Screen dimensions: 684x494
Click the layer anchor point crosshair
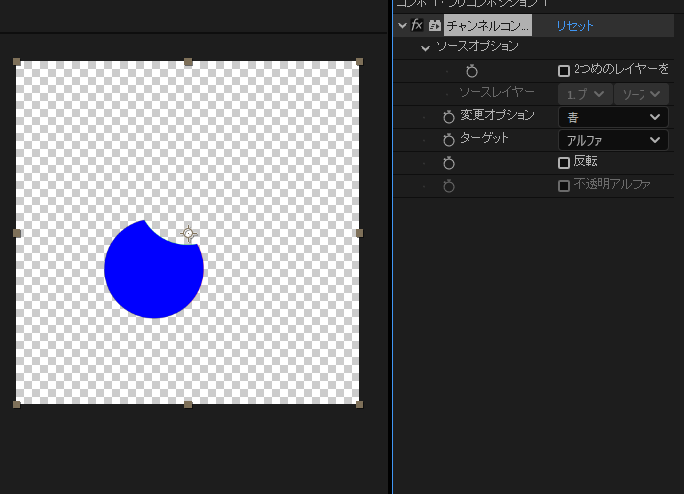188,235
